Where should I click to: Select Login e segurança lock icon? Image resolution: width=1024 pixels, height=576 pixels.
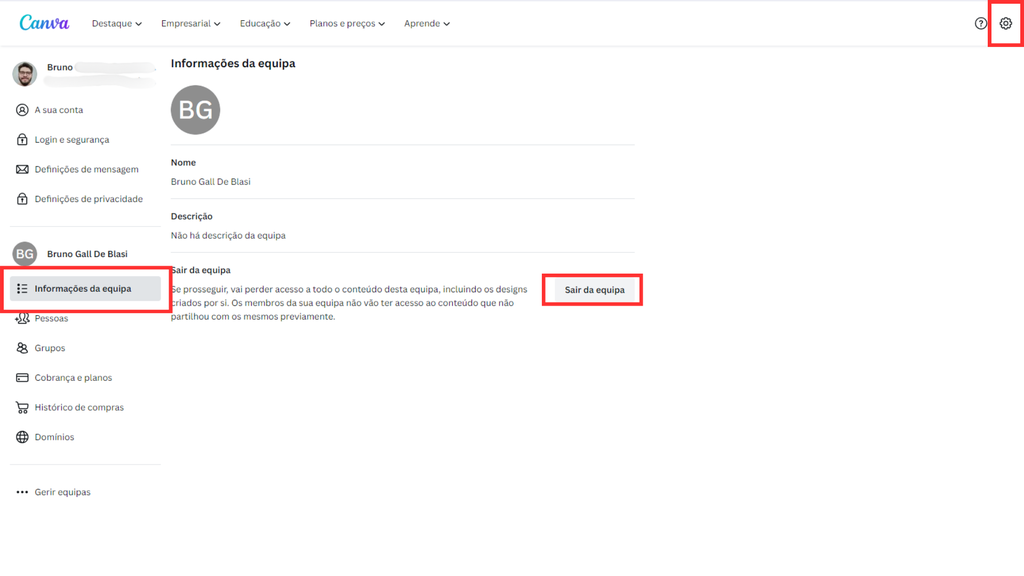pyautogui.click(x=22, y=140)
